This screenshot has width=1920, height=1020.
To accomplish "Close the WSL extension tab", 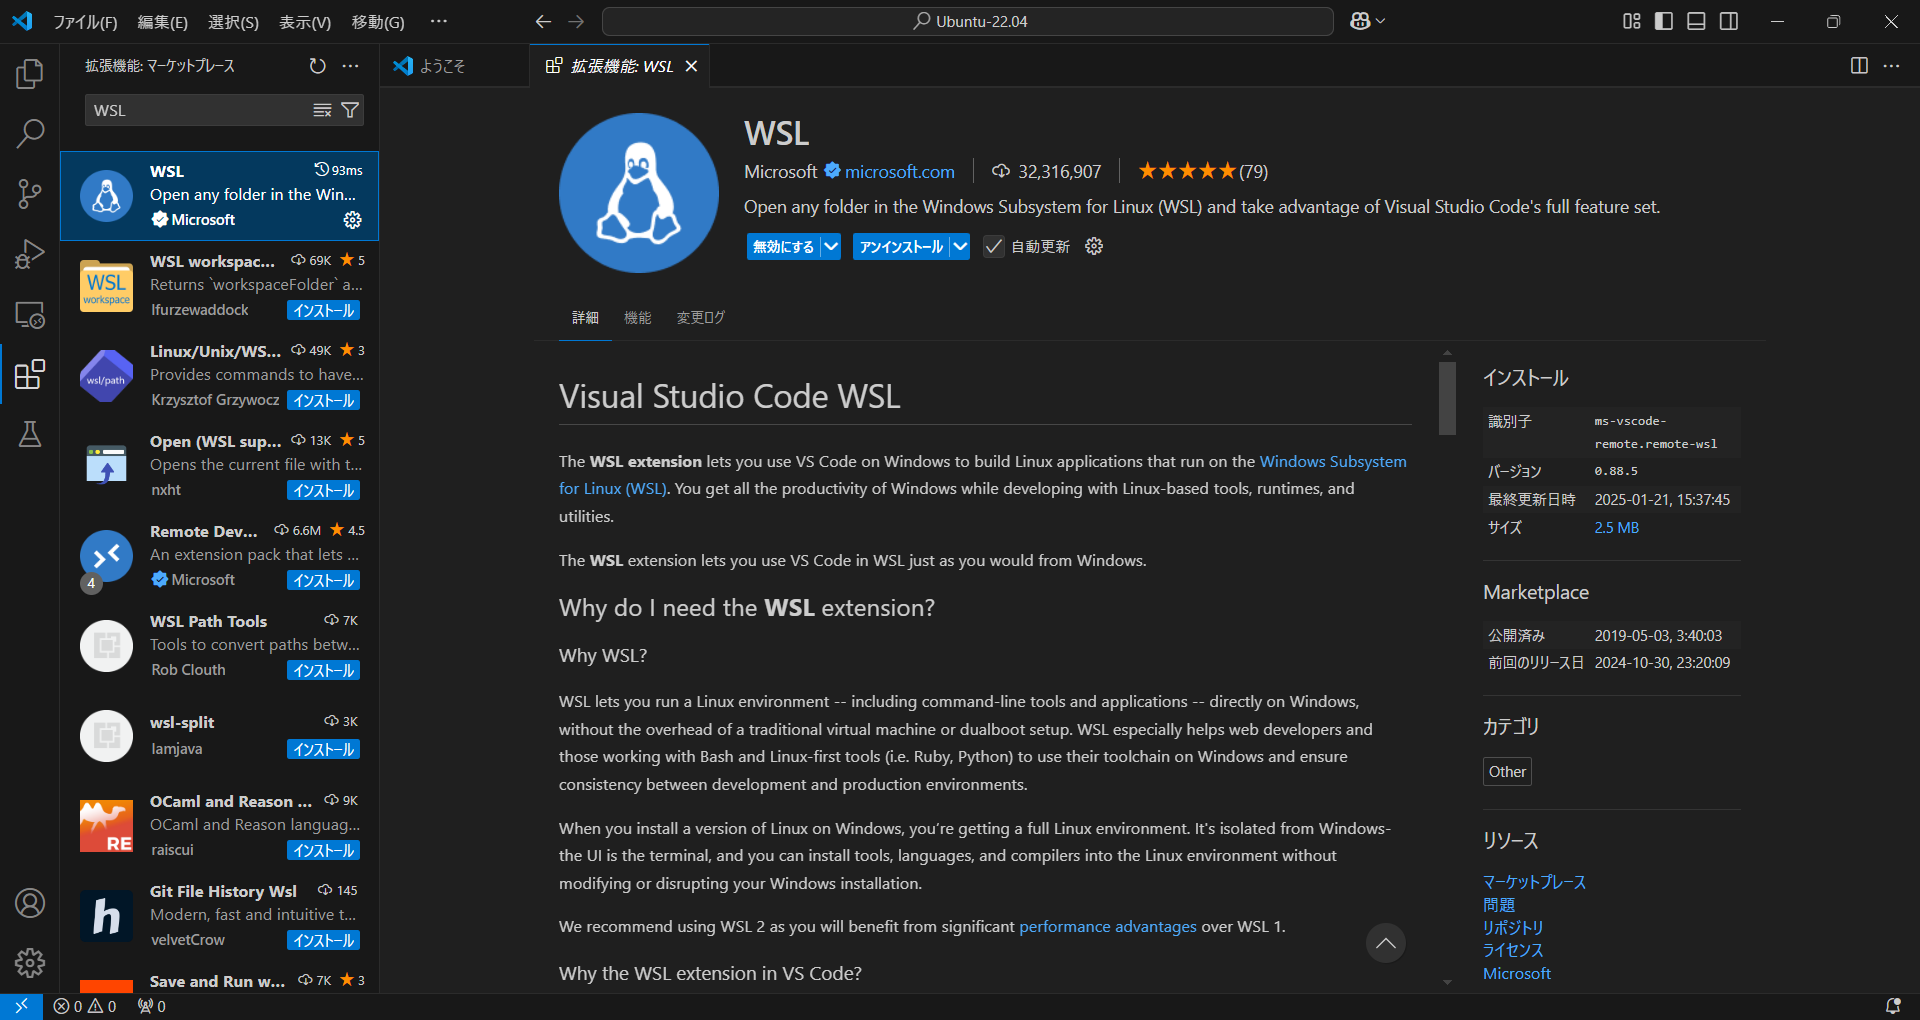I will tap(691, 66).
